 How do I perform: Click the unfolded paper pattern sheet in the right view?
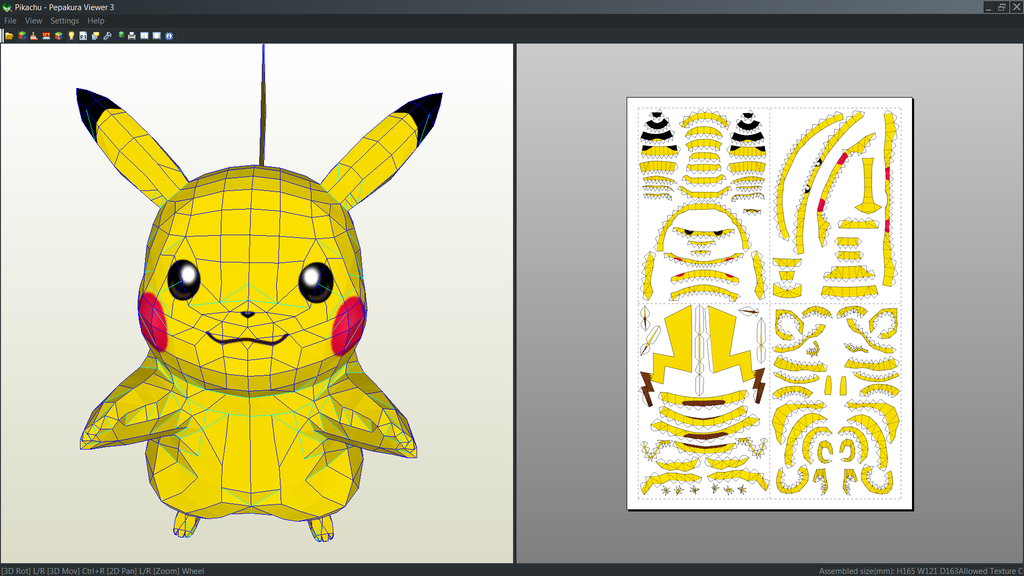(x=770, y=304)
